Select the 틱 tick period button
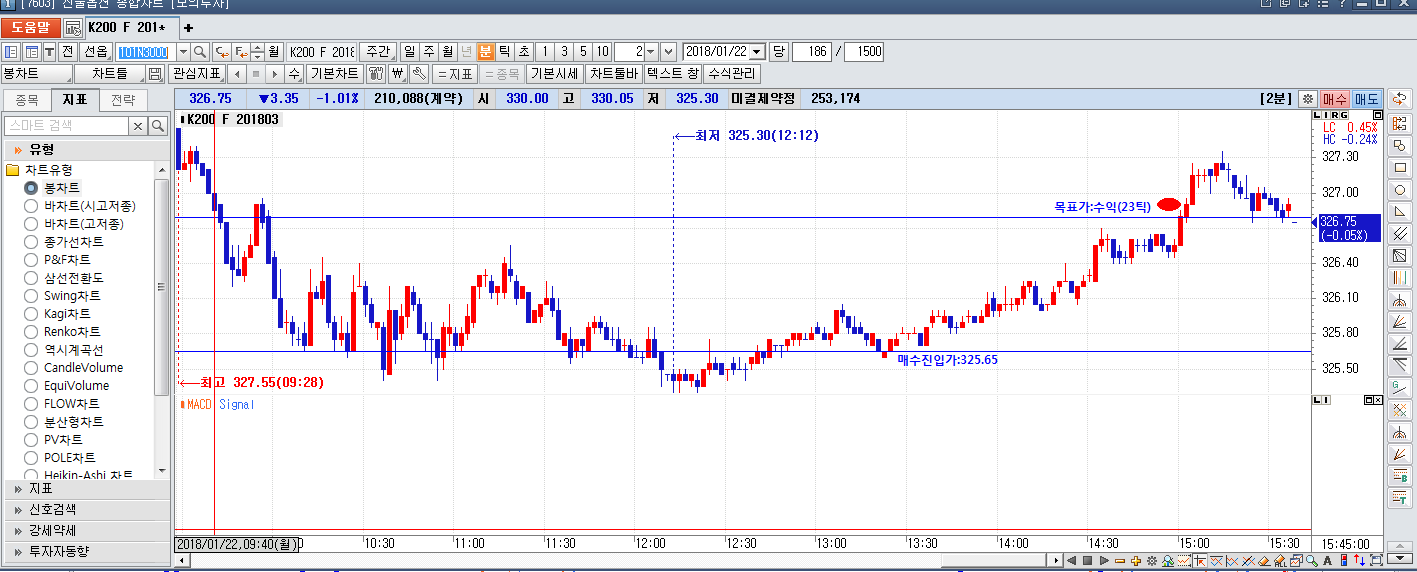The image size is (1417, 572). [504, 51]
